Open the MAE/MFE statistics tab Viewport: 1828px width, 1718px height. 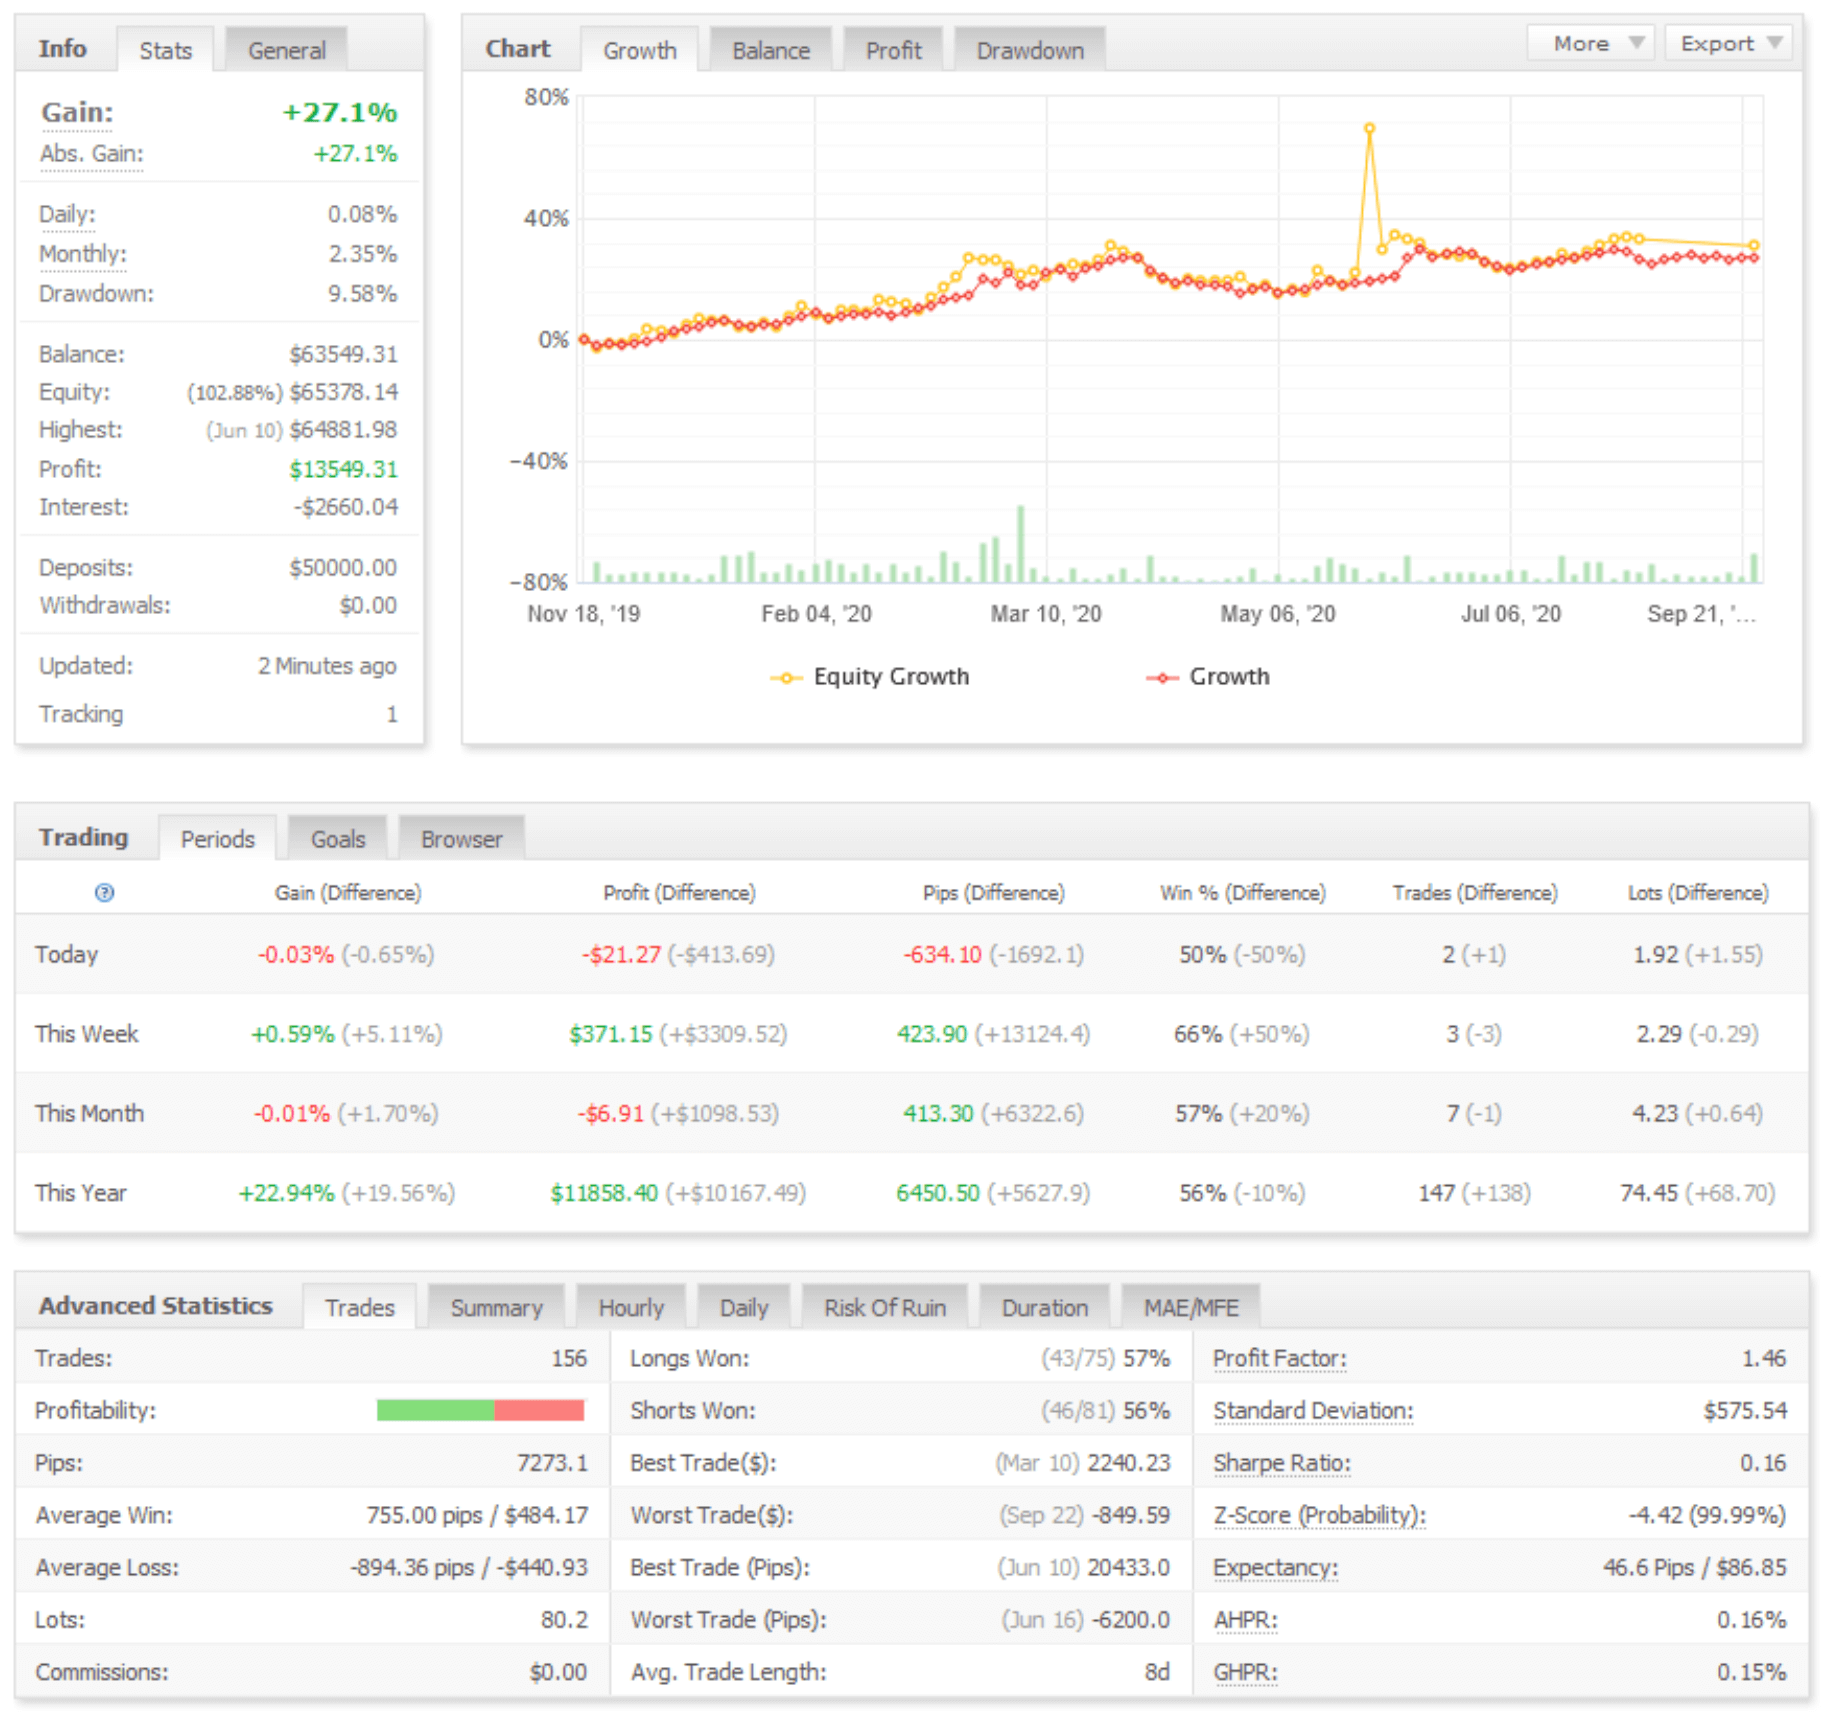[1190, 1308]
